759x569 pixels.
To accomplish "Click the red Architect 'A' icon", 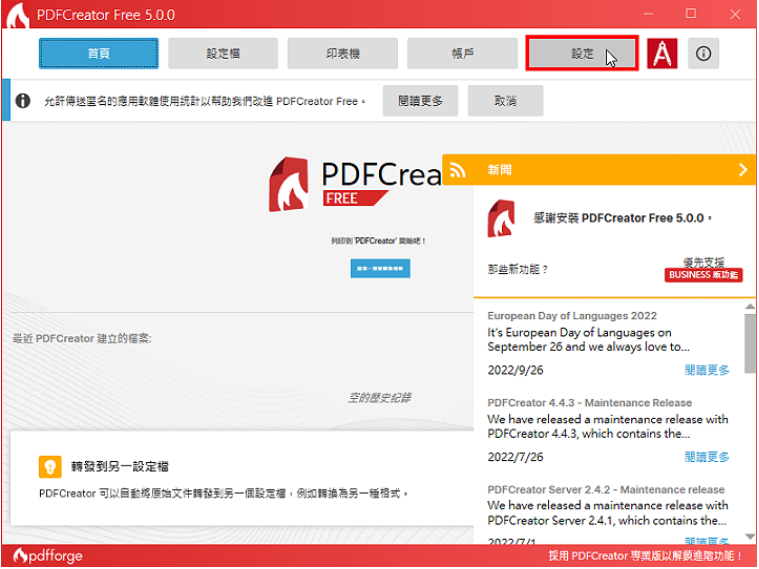I will coord(662,53).
